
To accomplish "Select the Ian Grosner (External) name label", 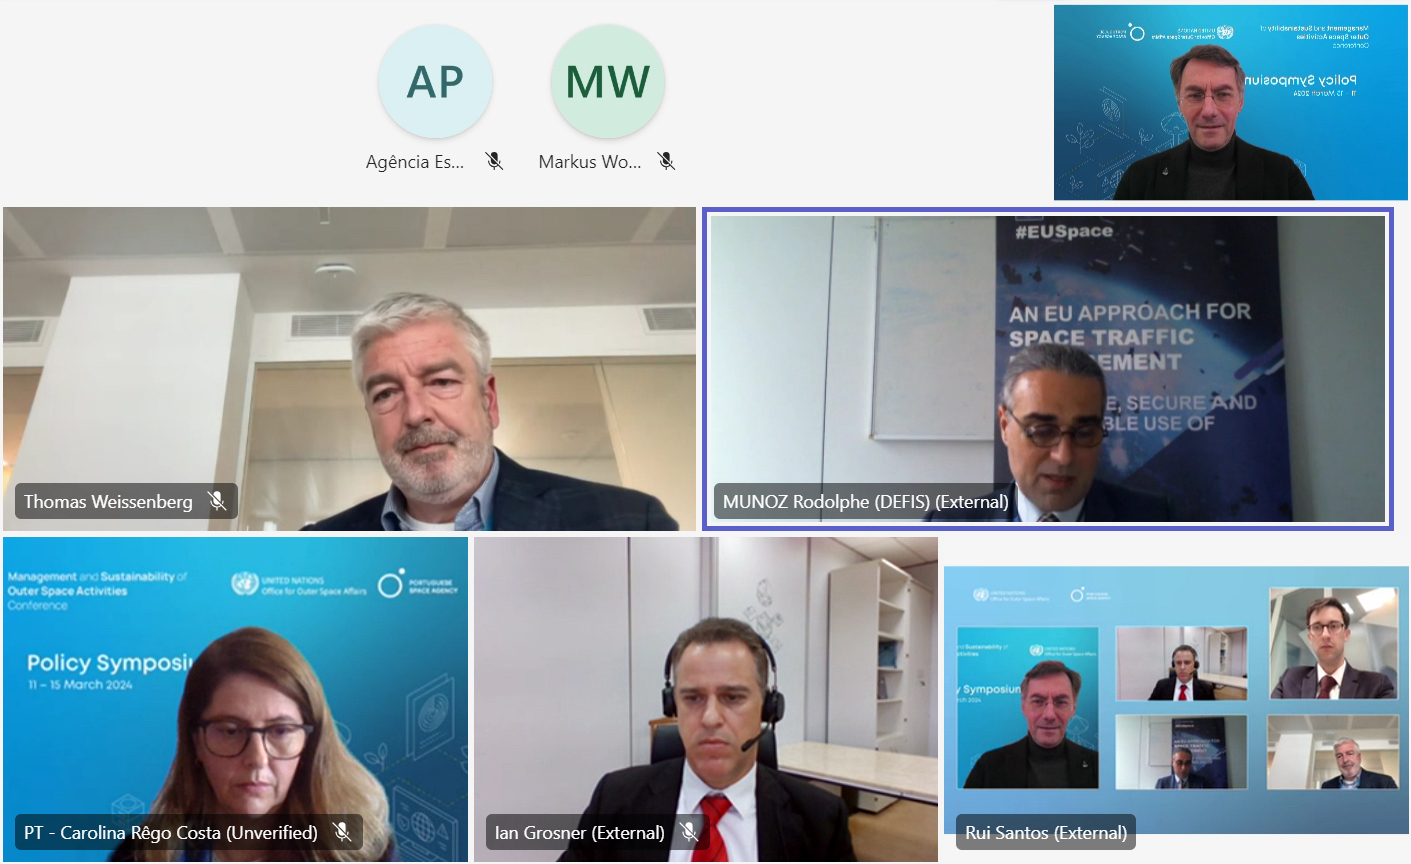I will click(x=580, y=832).
